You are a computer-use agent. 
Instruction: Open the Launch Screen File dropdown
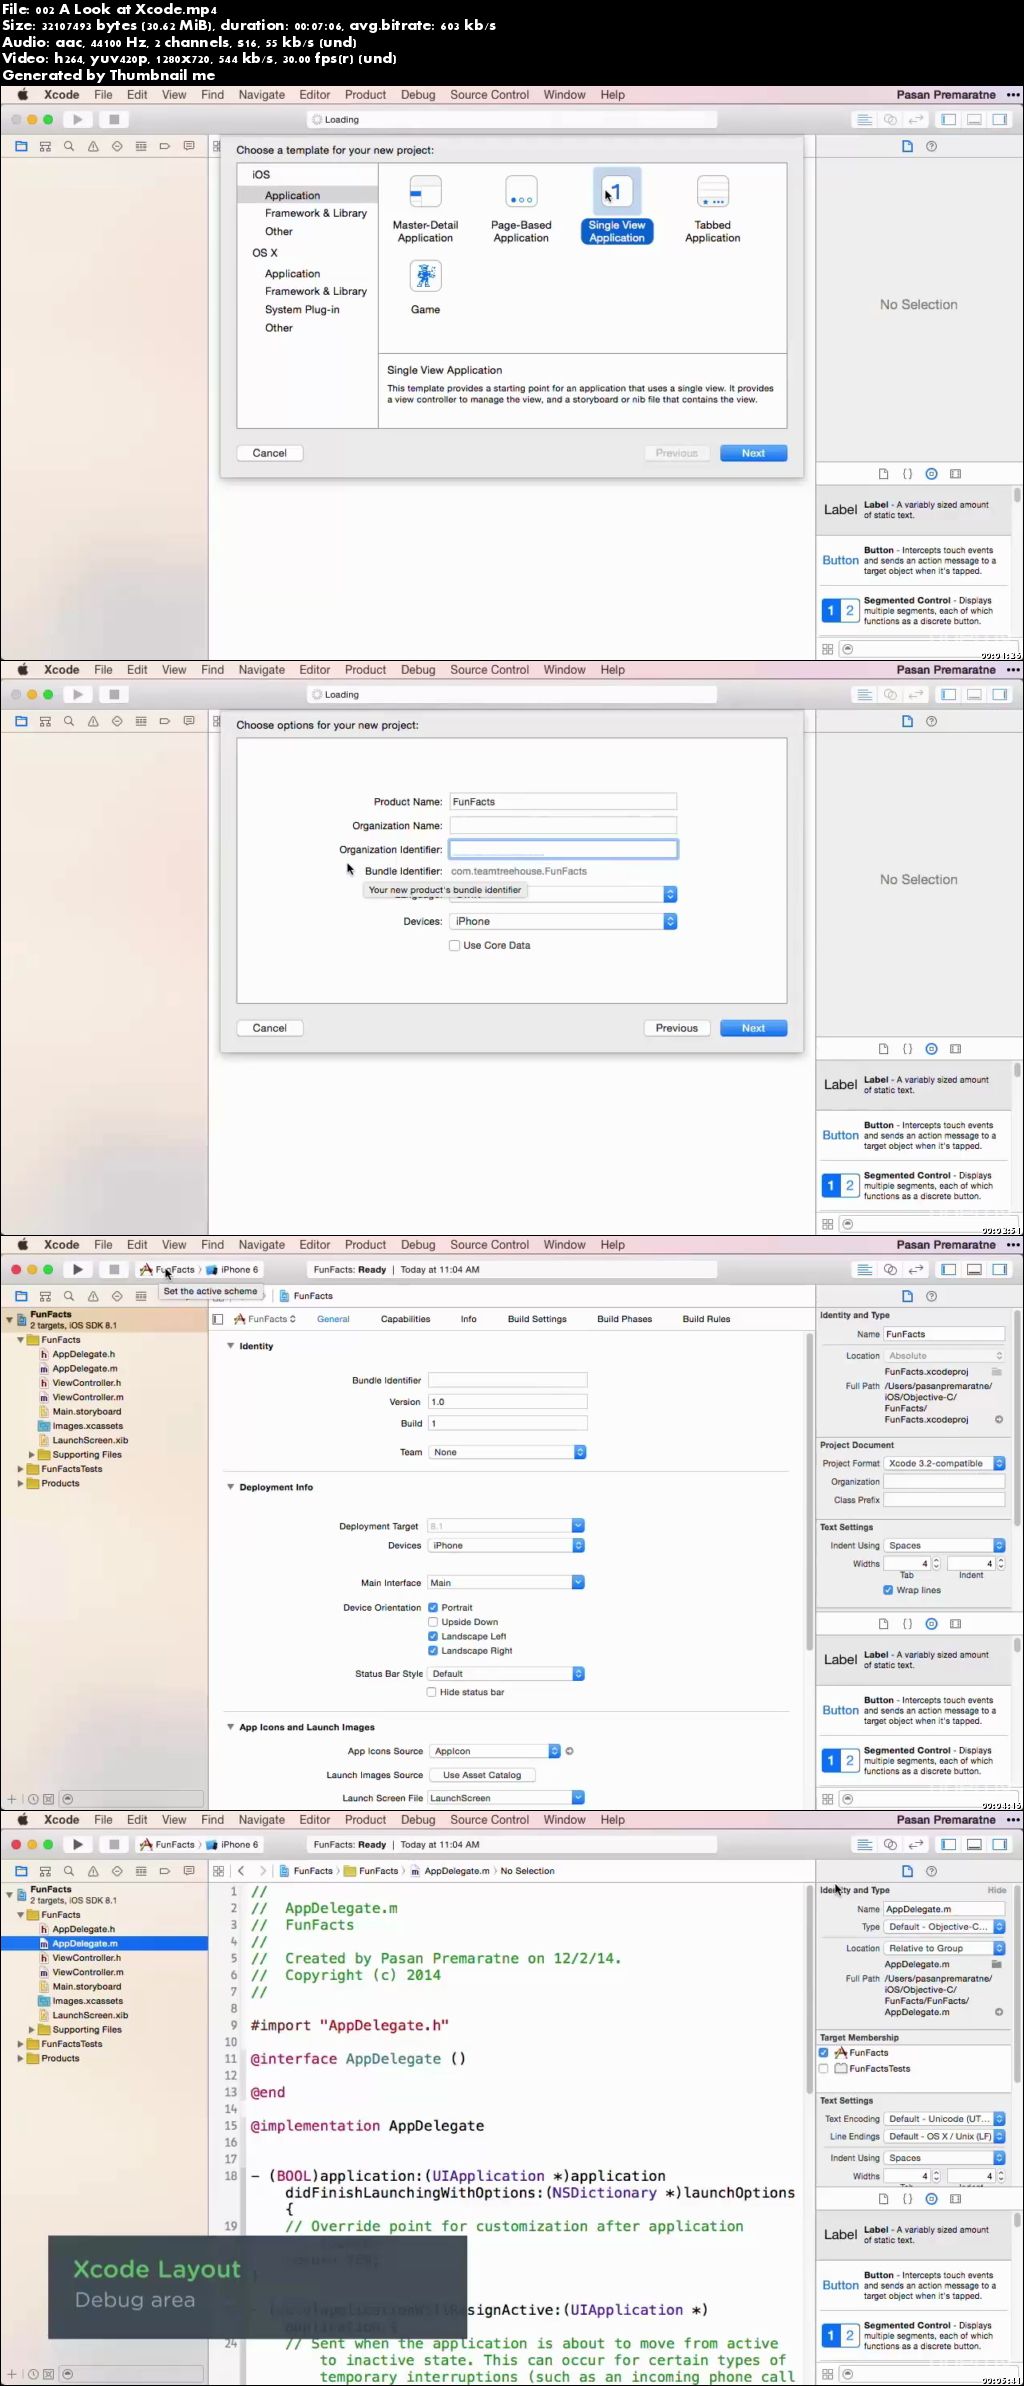[x=506, y=1798]
